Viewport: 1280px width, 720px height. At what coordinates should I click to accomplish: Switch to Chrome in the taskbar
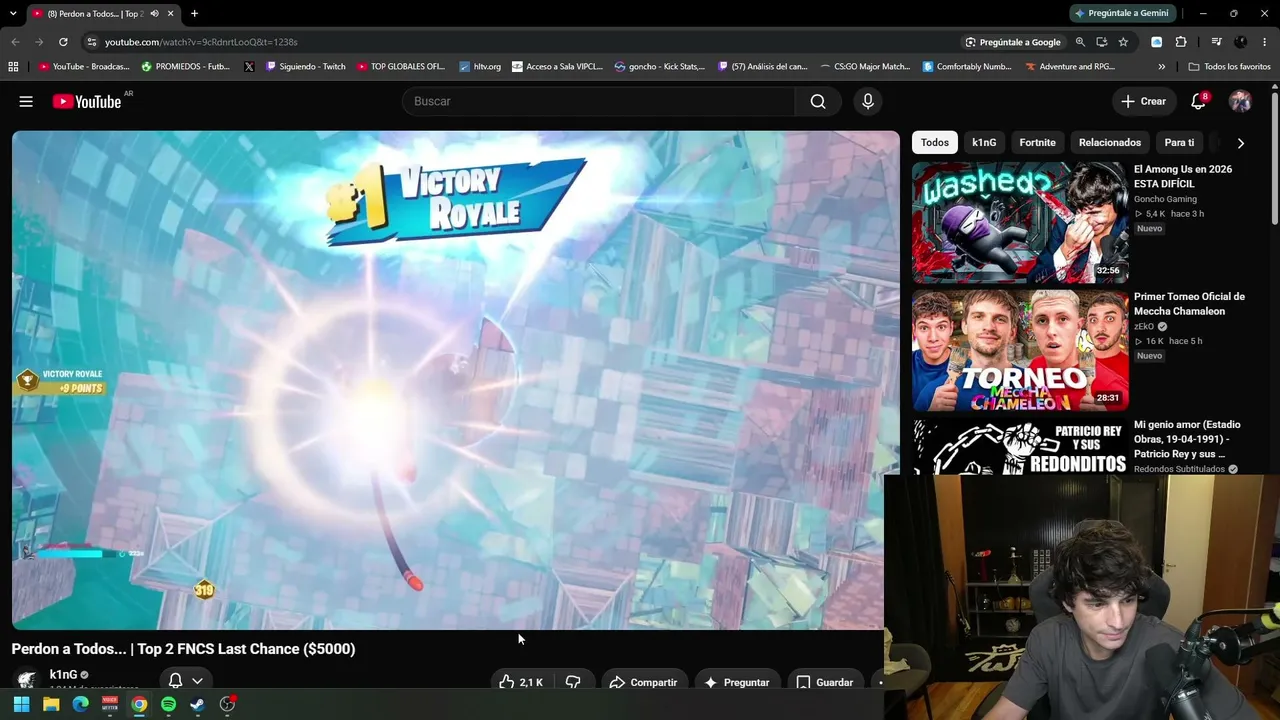click(x=139, y=704)
